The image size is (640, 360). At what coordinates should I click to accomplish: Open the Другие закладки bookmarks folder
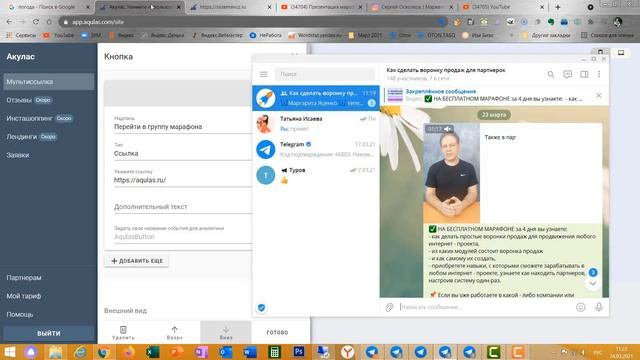[547, 36]
